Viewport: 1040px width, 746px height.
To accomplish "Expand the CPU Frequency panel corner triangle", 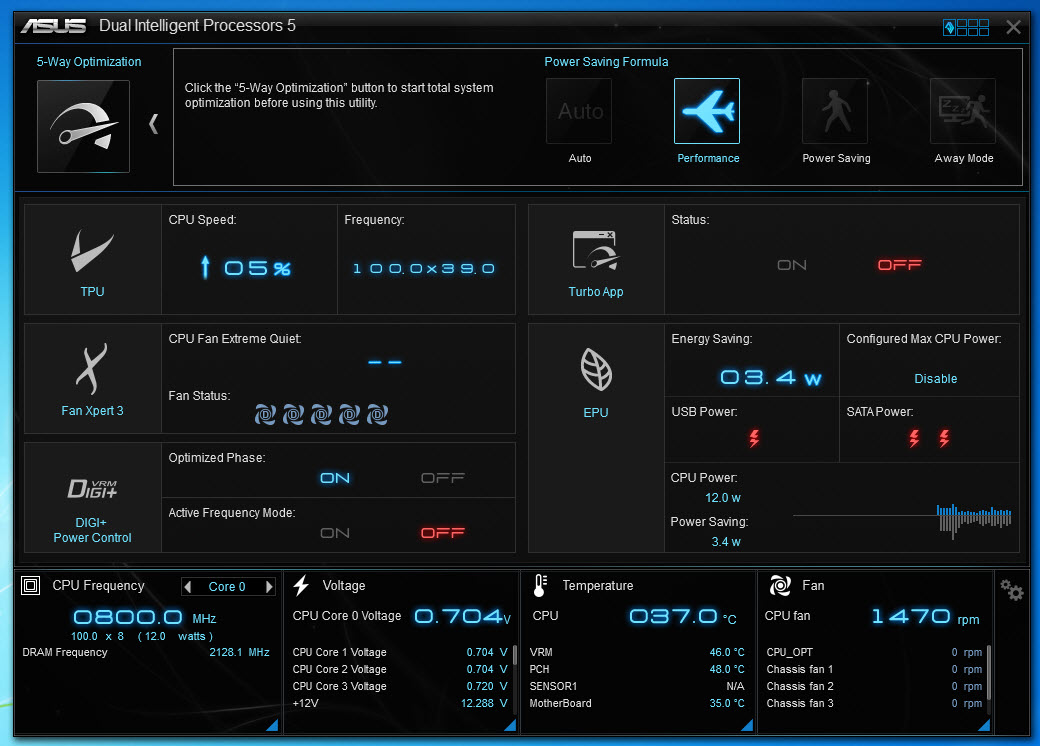I will pyautogui.click(x=272, y=725).
